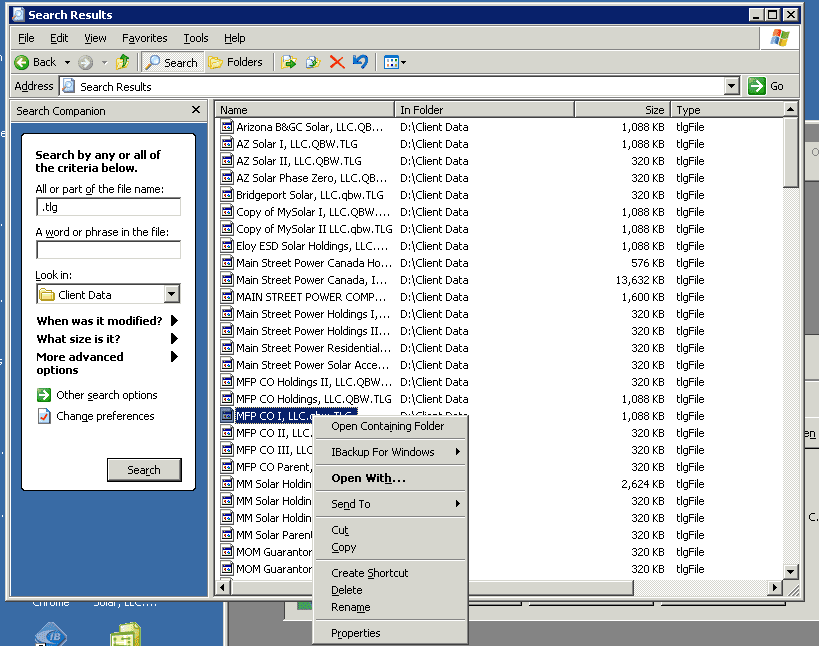Open the 'Look in' Client Data dropdown
819x646 pixels.
[172, 293]
